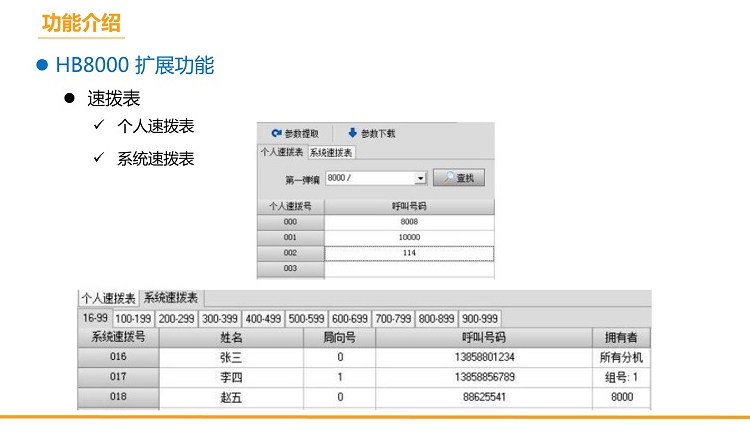
Task: Click owner cell 8000
Action: 621,397
